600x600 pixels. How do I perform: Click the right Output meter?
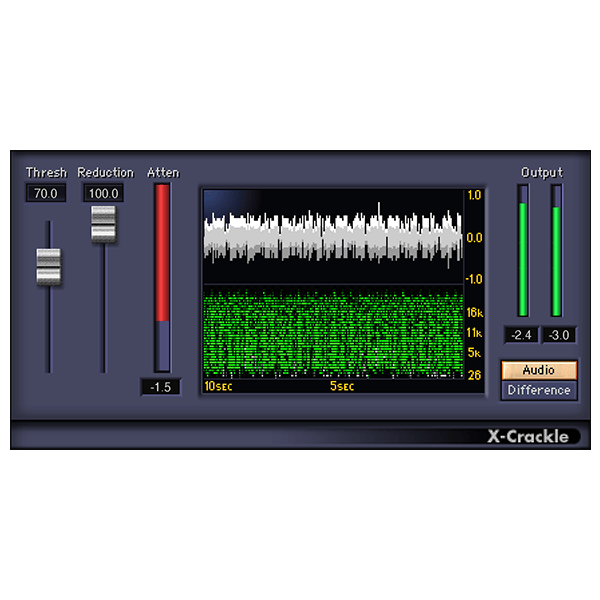(556, 250)
